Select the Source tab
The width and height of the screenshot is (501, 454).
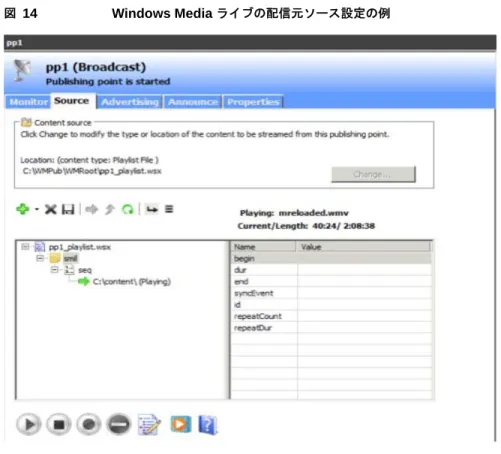[72, 101]
